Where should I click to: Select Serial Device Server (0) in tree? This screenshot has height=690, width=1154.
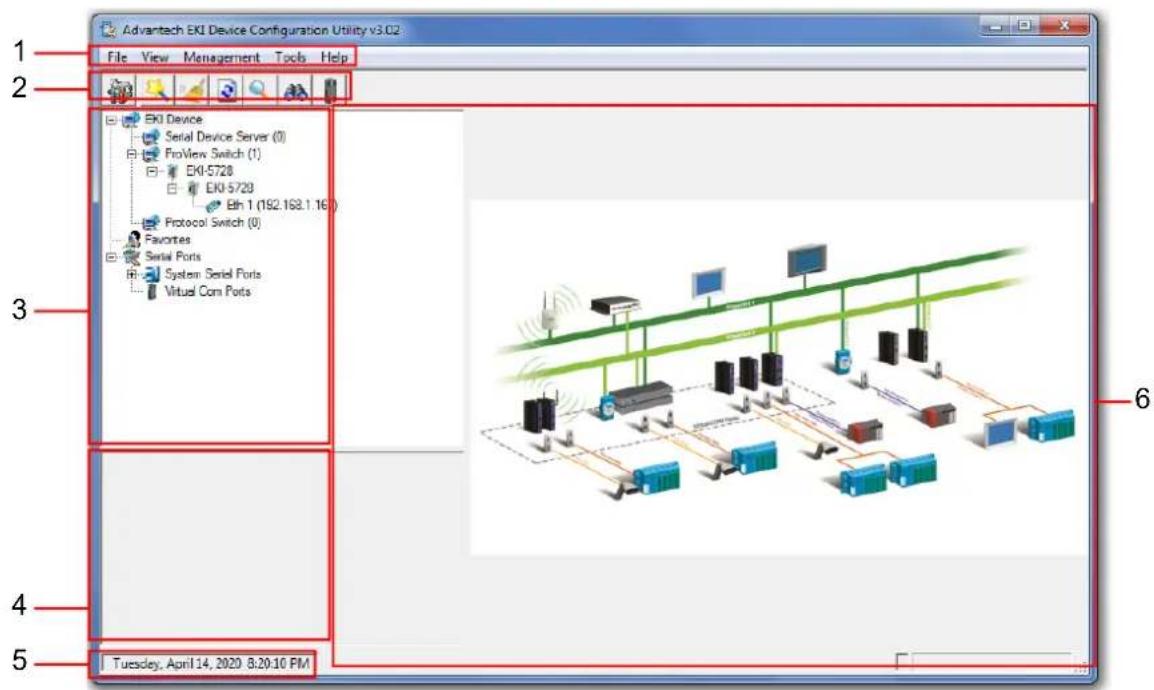click(x=225, y=136)
